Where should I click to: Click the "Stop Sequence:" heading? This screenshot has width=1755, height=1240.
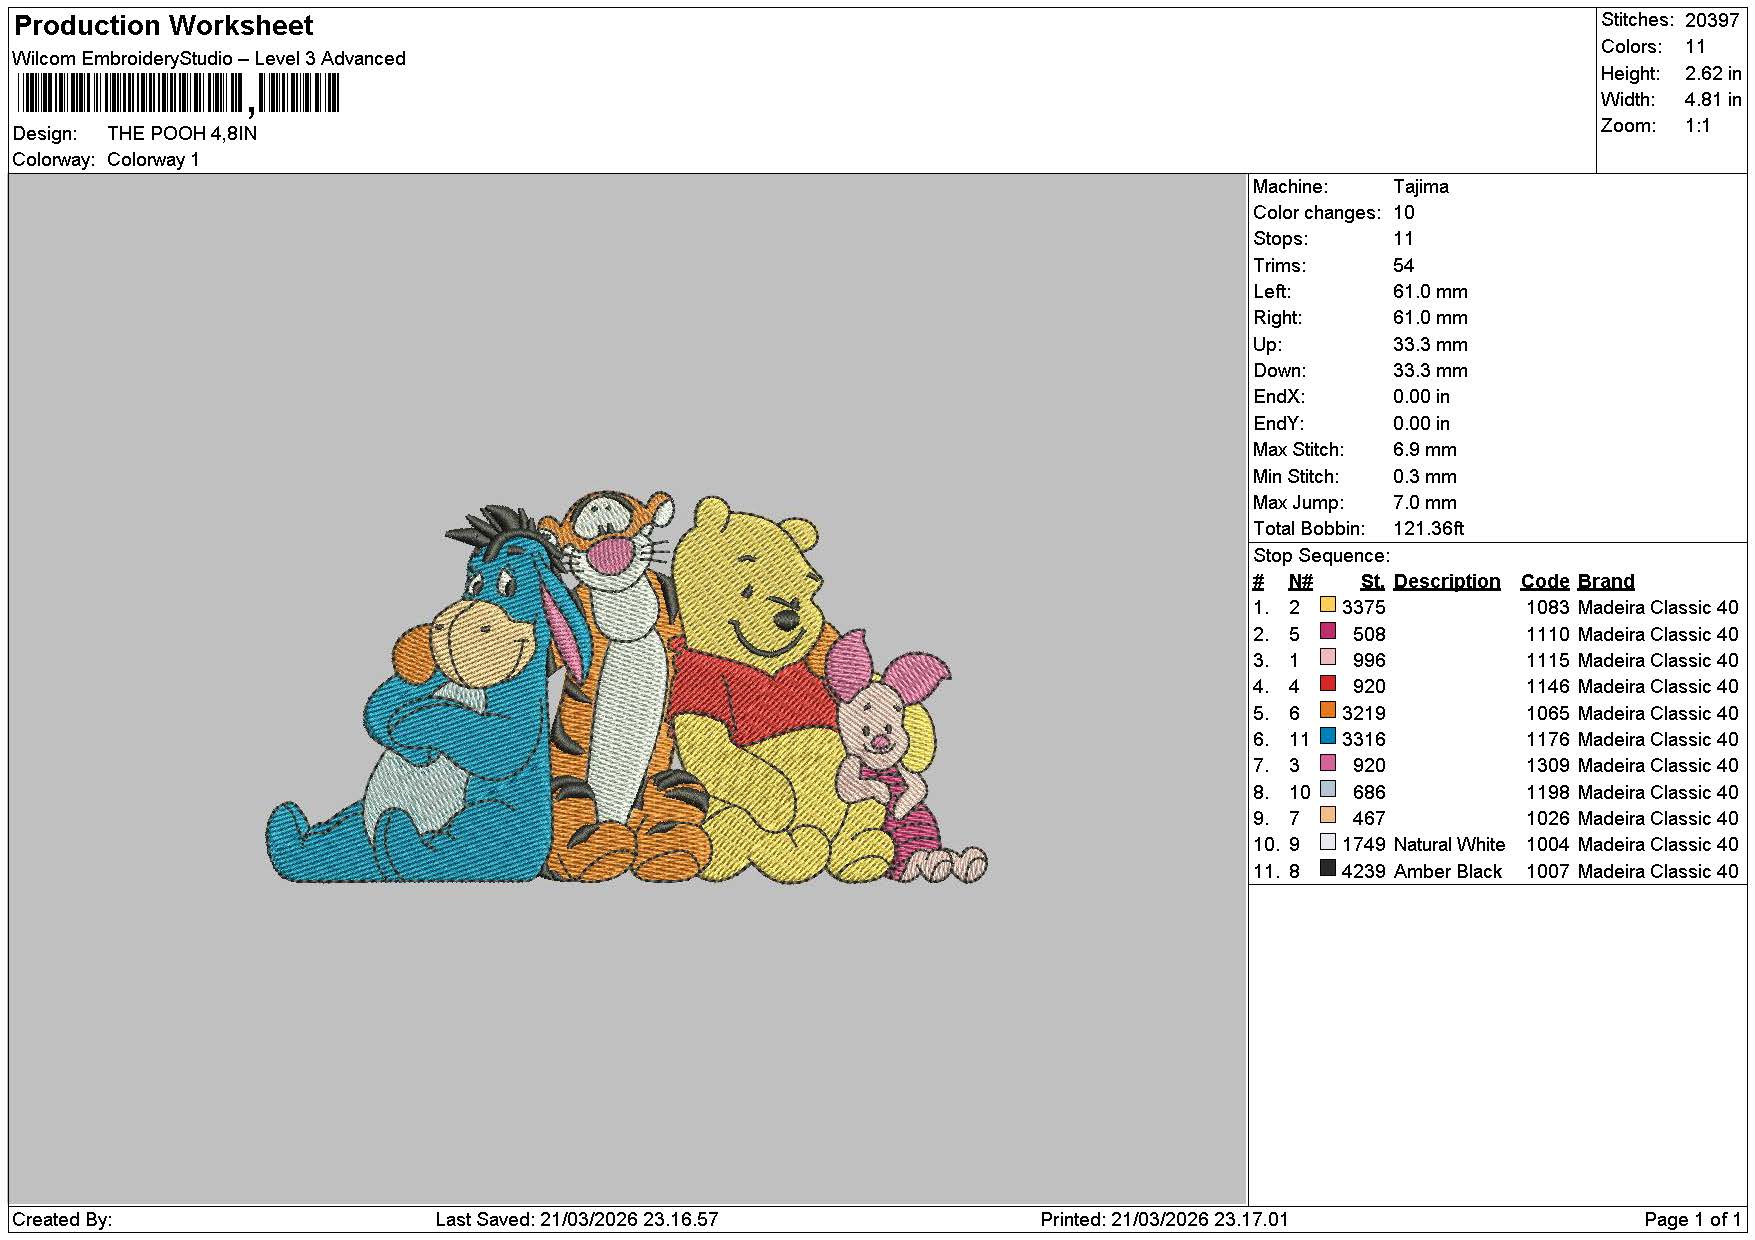[1321, 556]
